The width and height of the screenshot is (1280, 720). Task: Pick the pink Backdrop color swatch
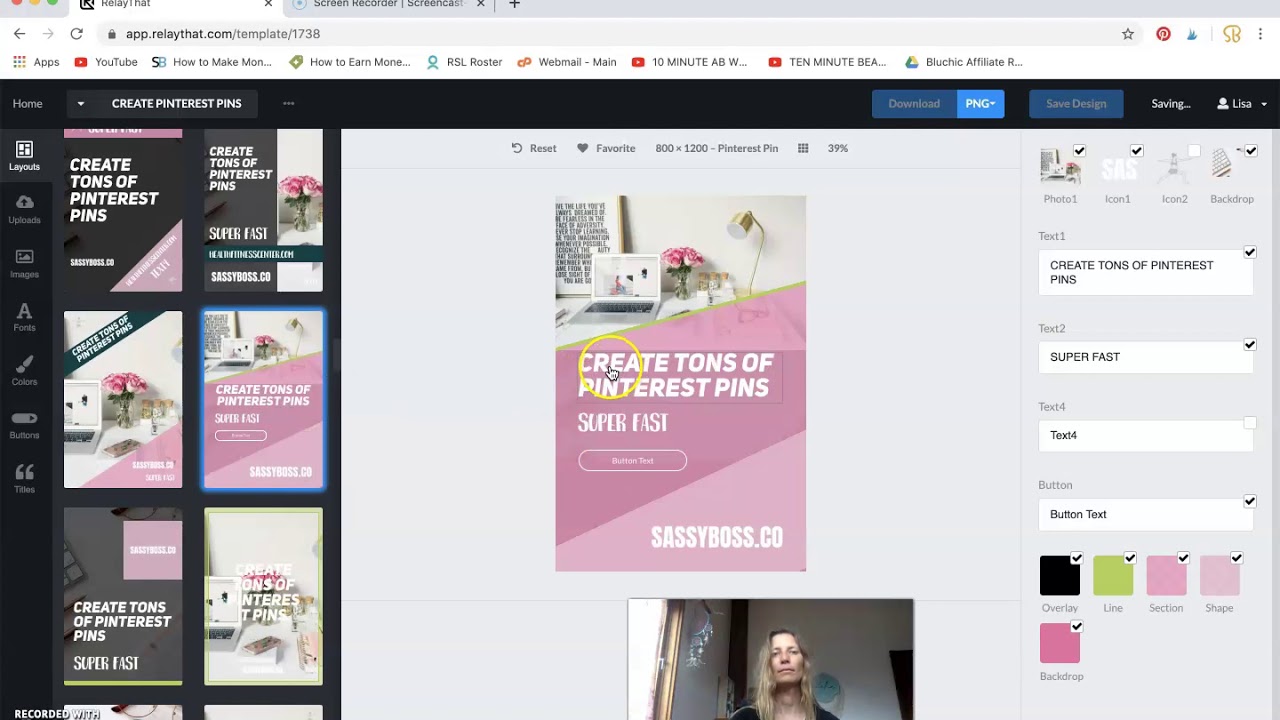pyautogui.click(x=1060, y=644)
